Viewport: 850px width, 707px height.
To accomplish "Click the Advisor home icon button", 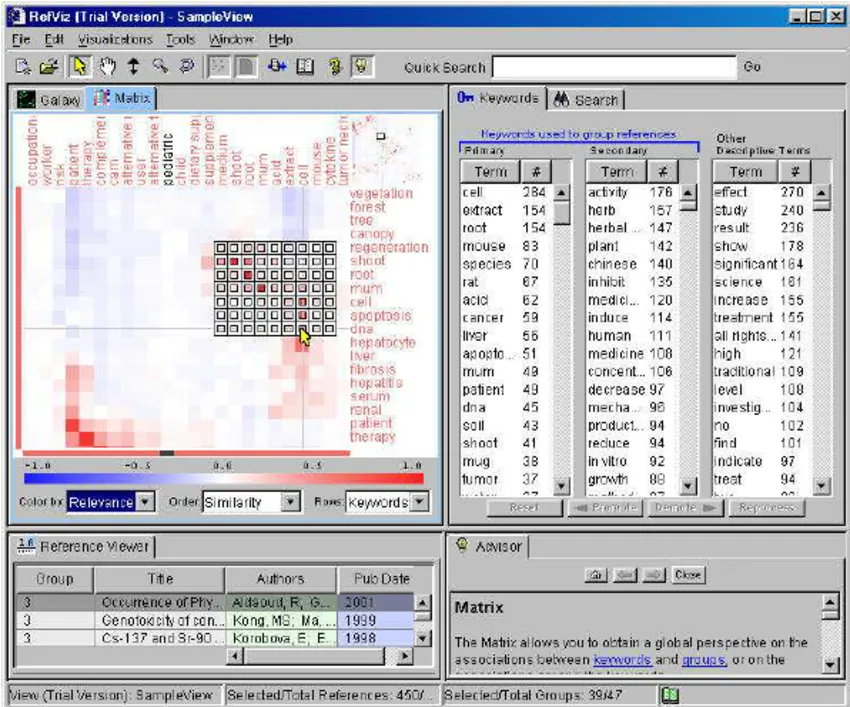I will click(595, 575).
